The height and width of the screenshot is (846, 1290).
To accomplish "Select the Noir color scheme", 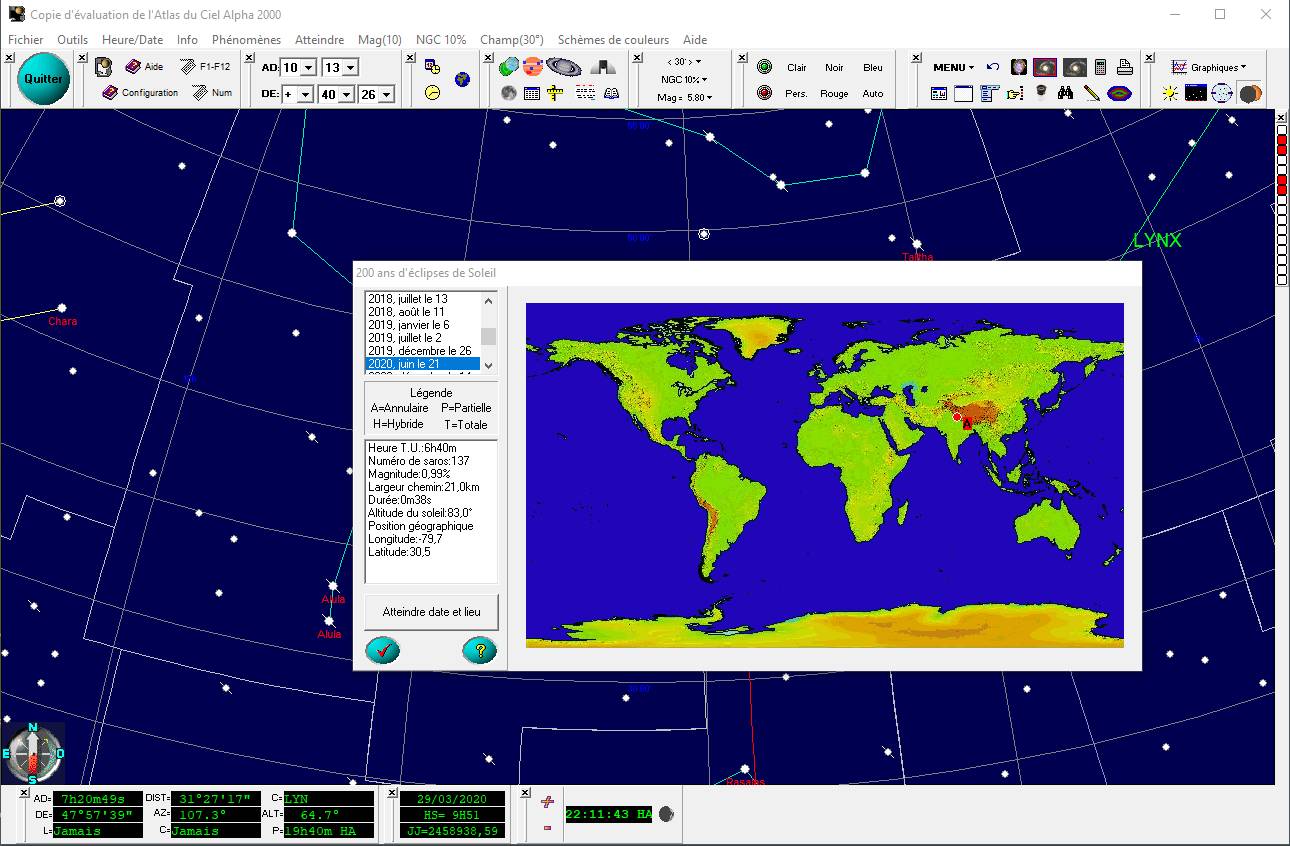I will coord(834,68).
